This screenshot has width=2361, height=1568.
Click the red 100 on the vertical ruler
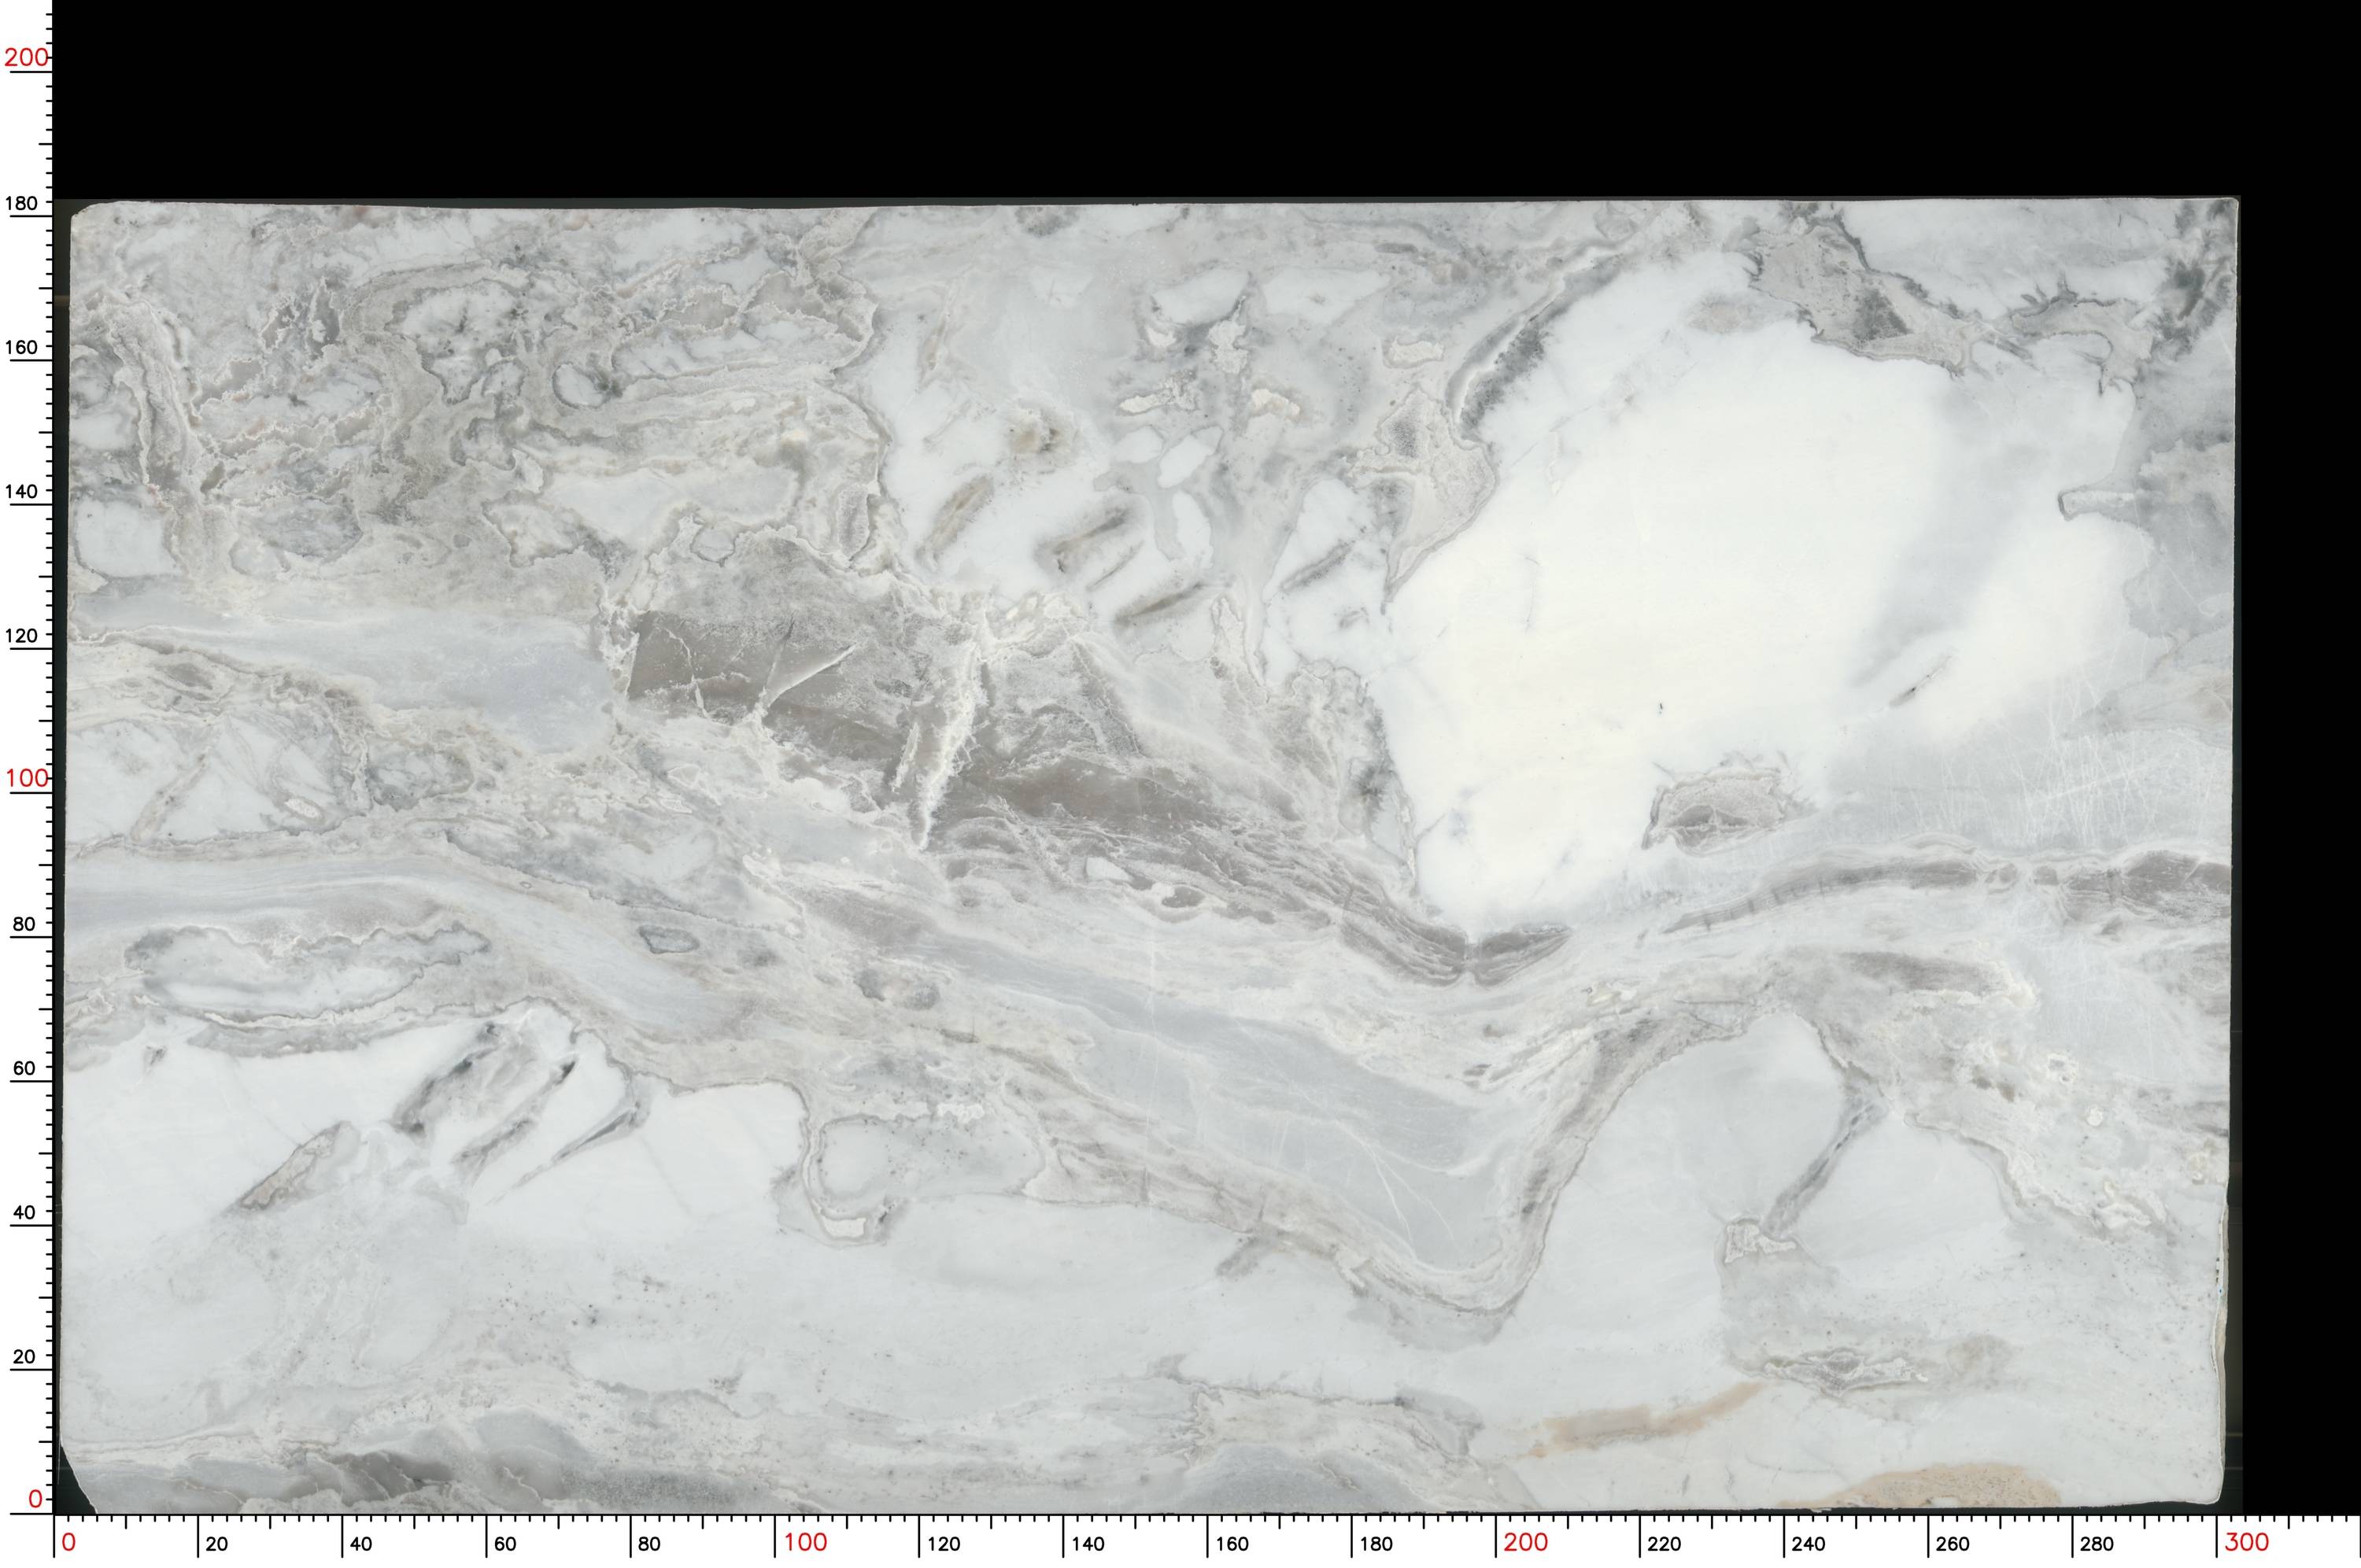coord(27,778)
